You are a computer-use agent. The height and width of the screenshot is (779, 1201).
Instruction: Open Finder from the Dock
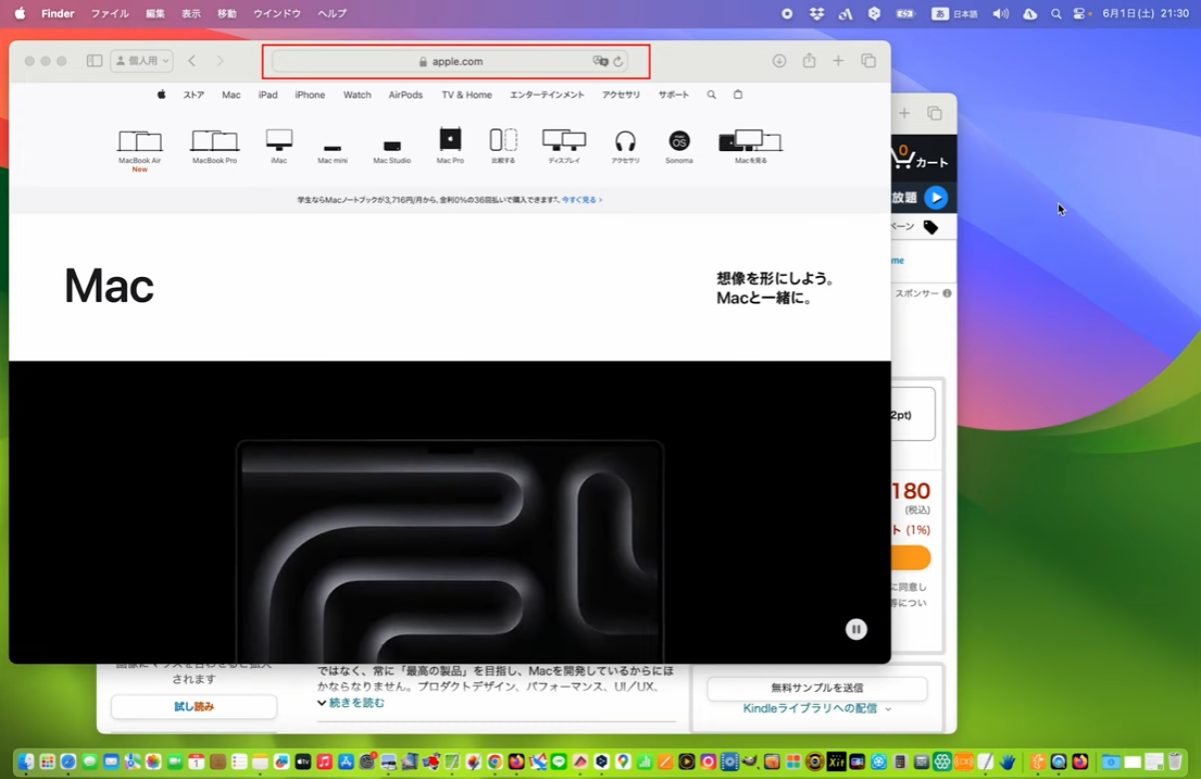(25, 761)
